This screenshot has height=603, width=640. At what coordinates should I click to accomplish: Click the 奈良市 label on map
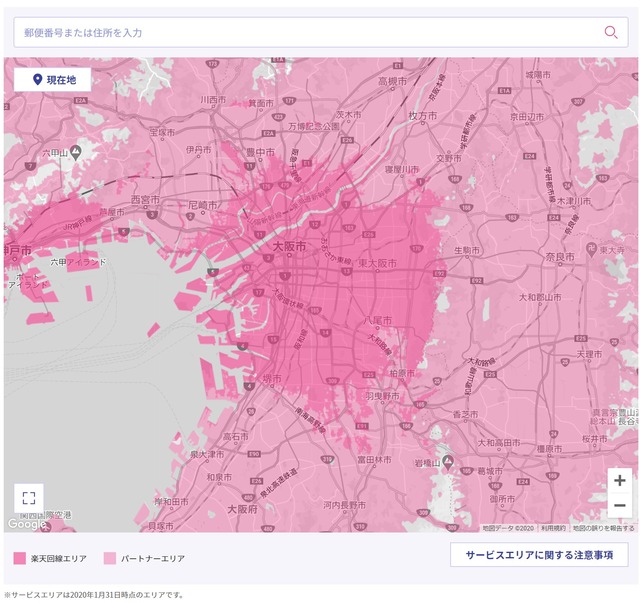coord(560,257)
